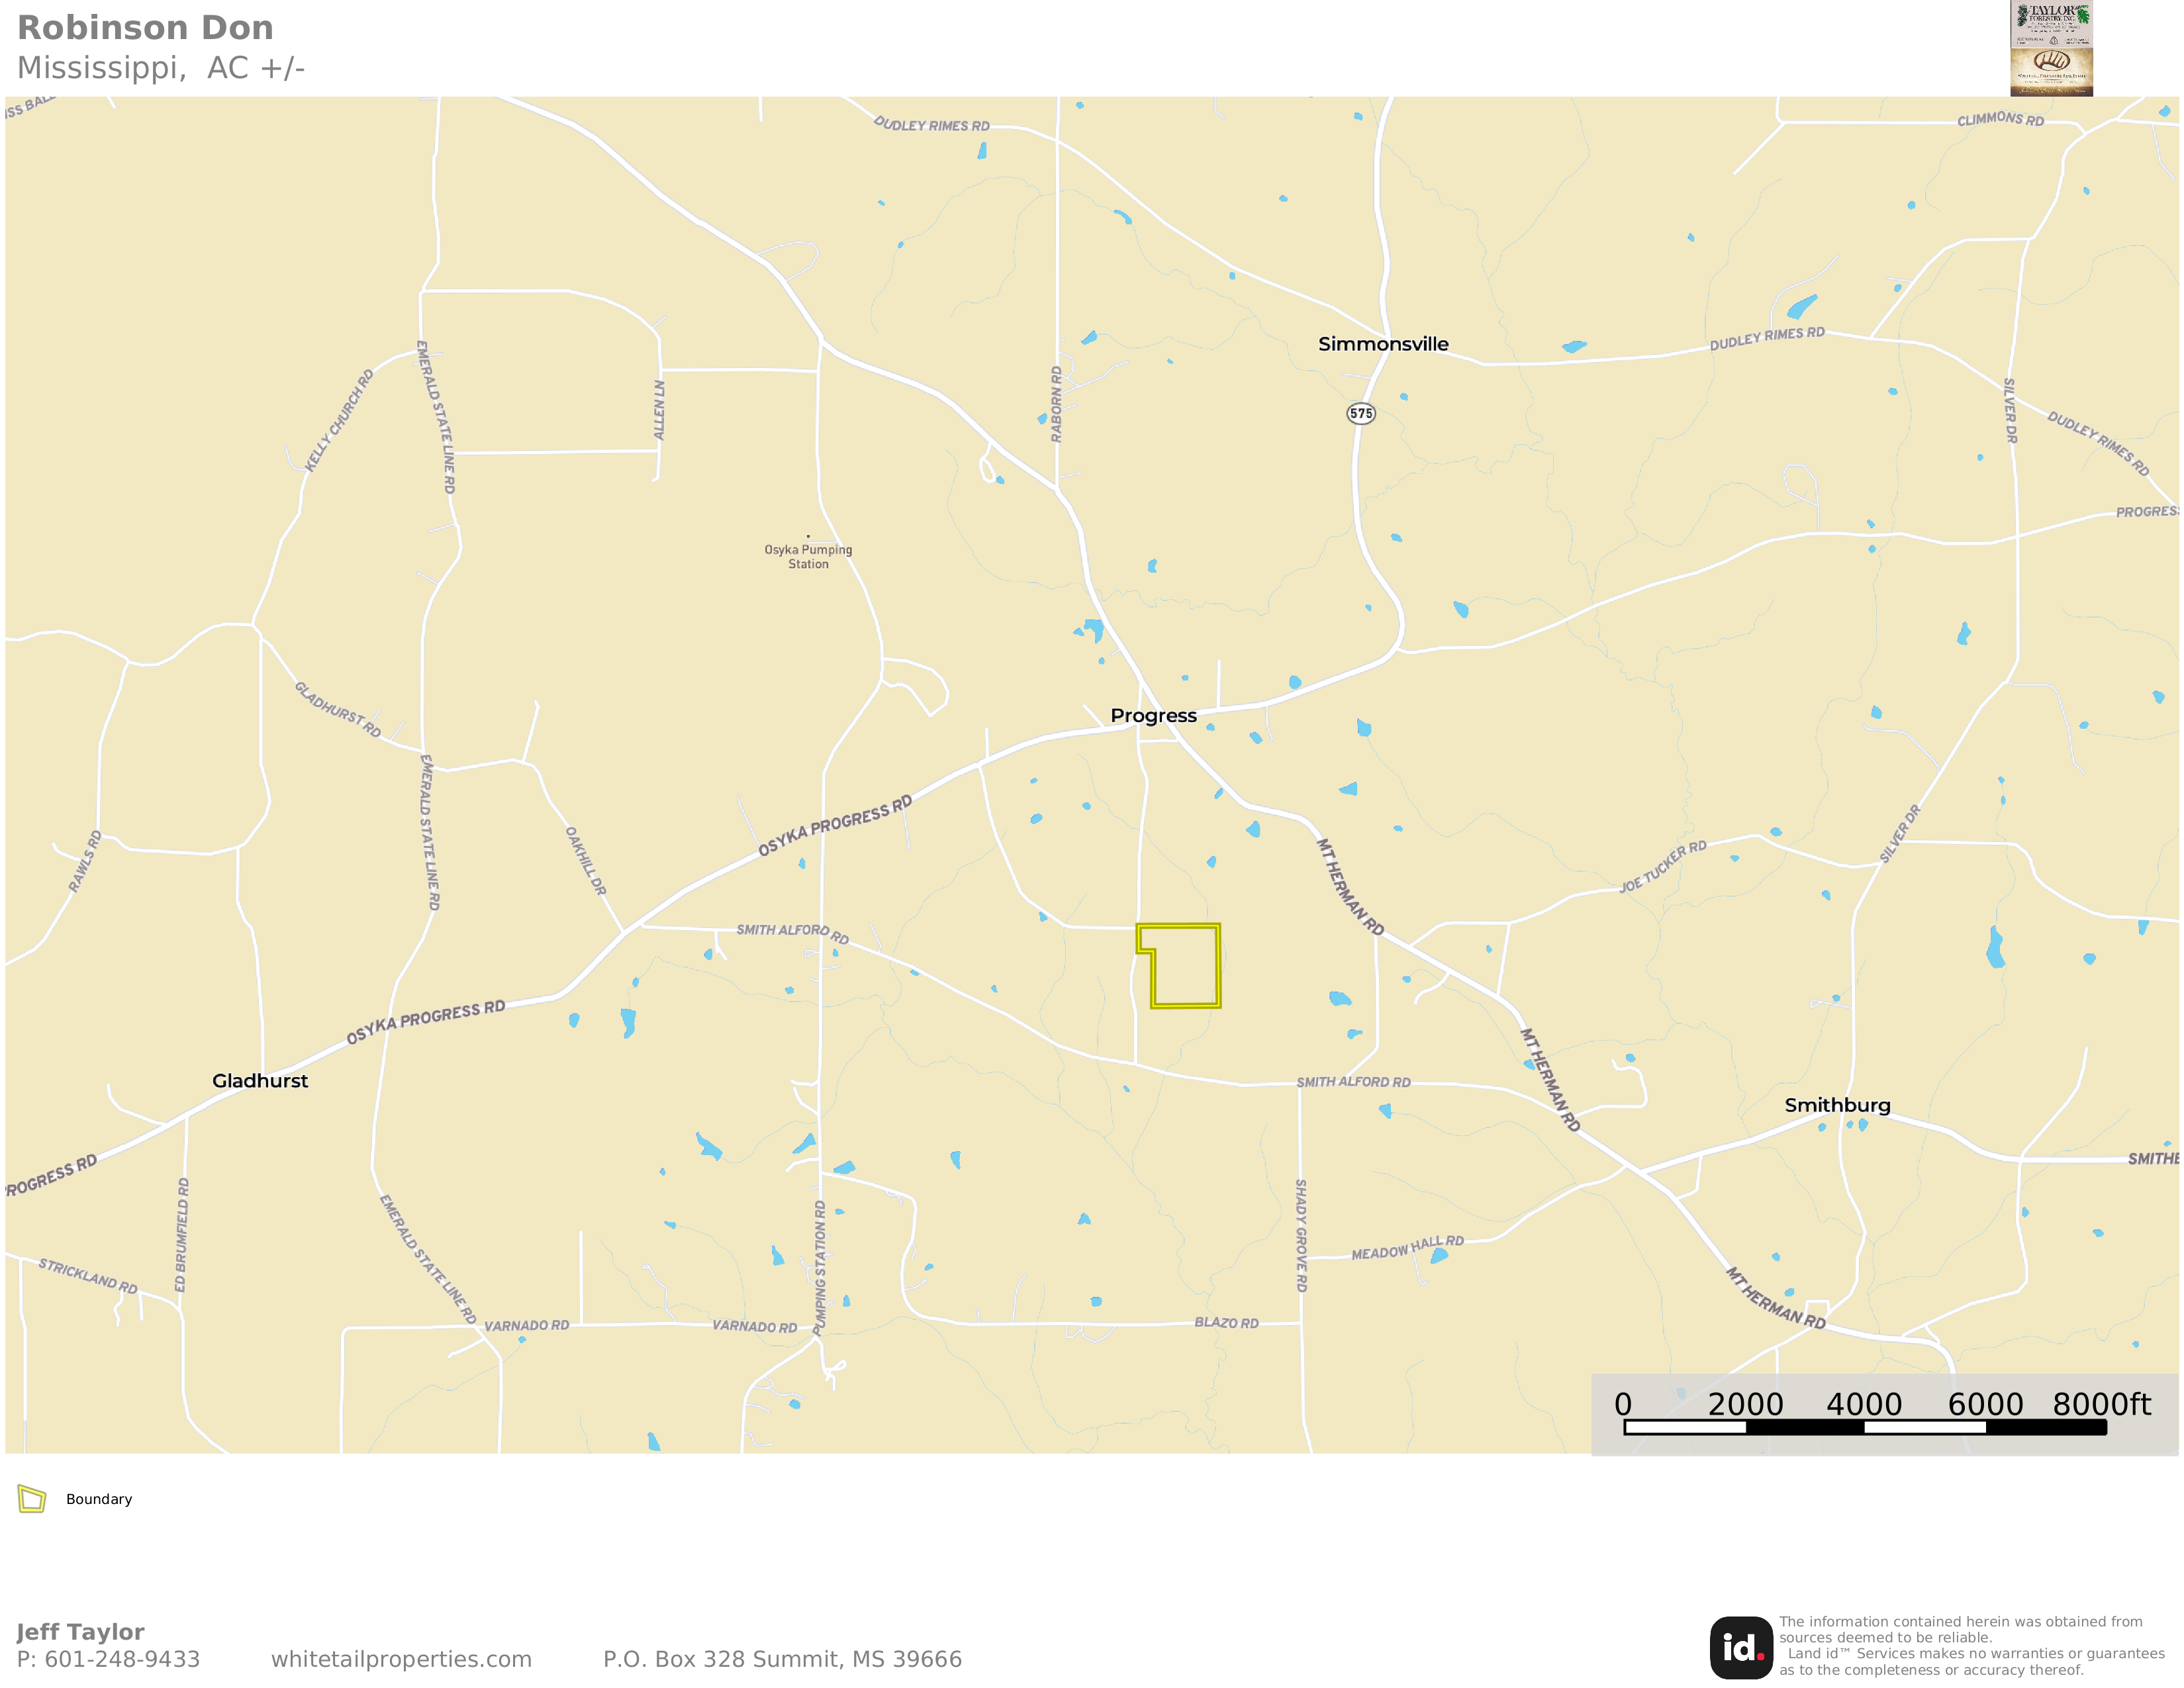This screenshot has width=2184, height=1688.
Task: Select the yellow property boundary parcel
Action: coord(1180,965)
